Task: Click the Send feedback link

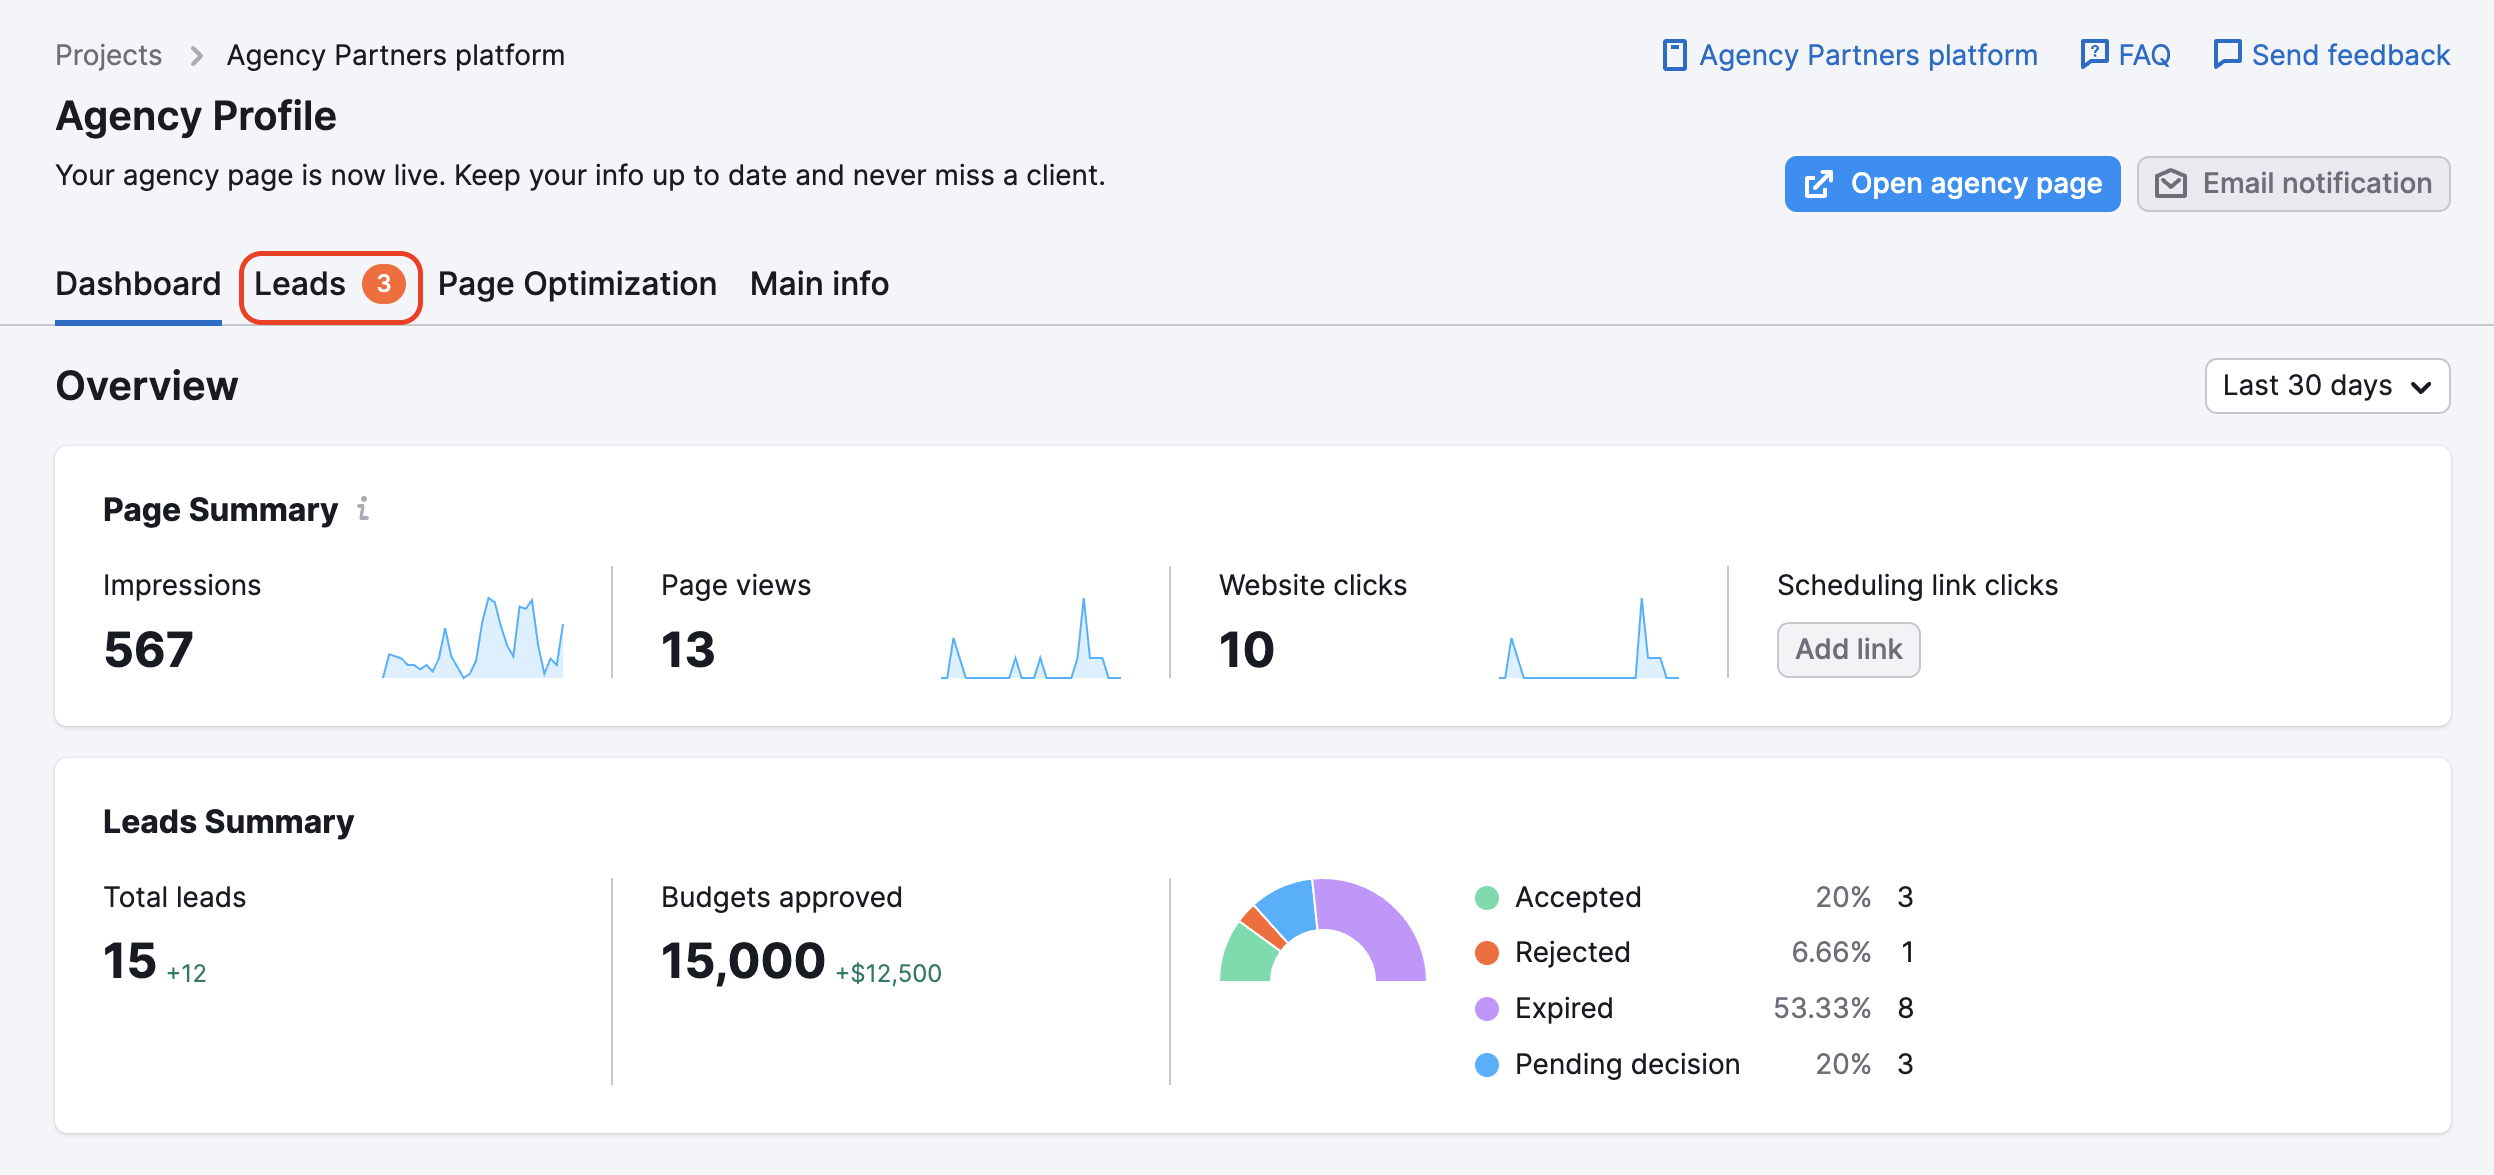Action: click(x=2332, y=55)
